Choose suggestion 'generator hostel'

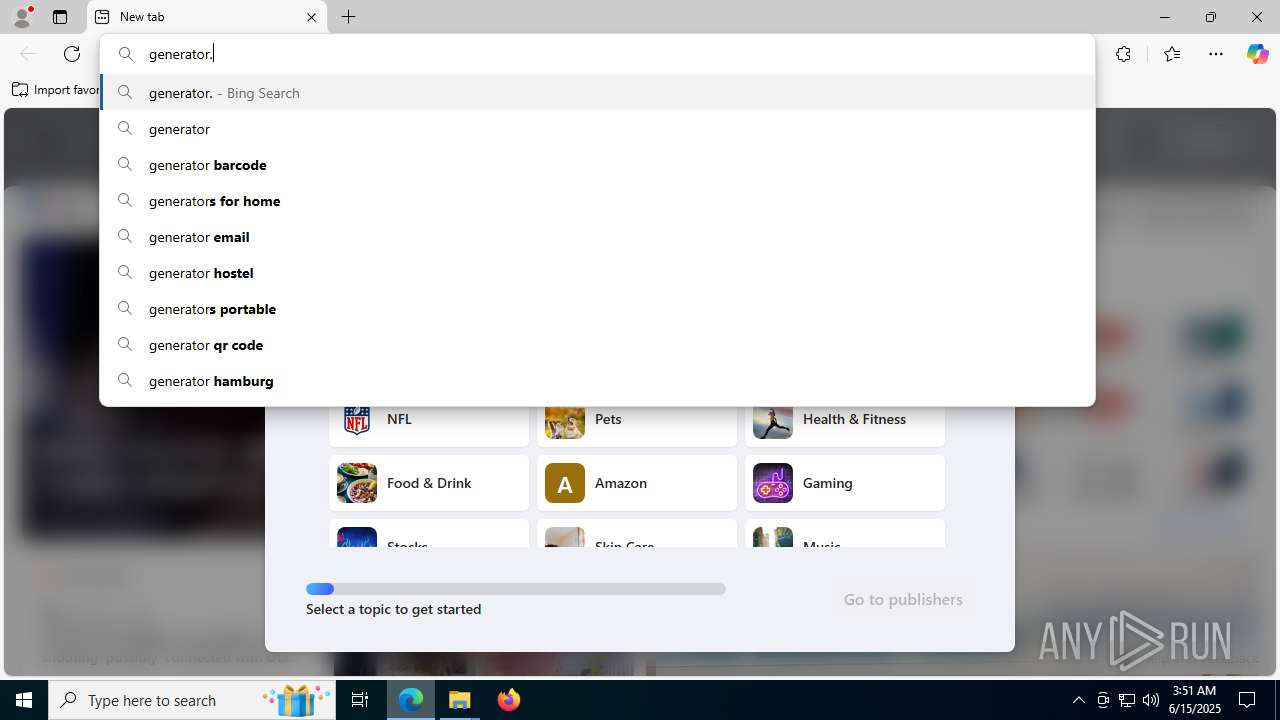(x=597, y=273)
